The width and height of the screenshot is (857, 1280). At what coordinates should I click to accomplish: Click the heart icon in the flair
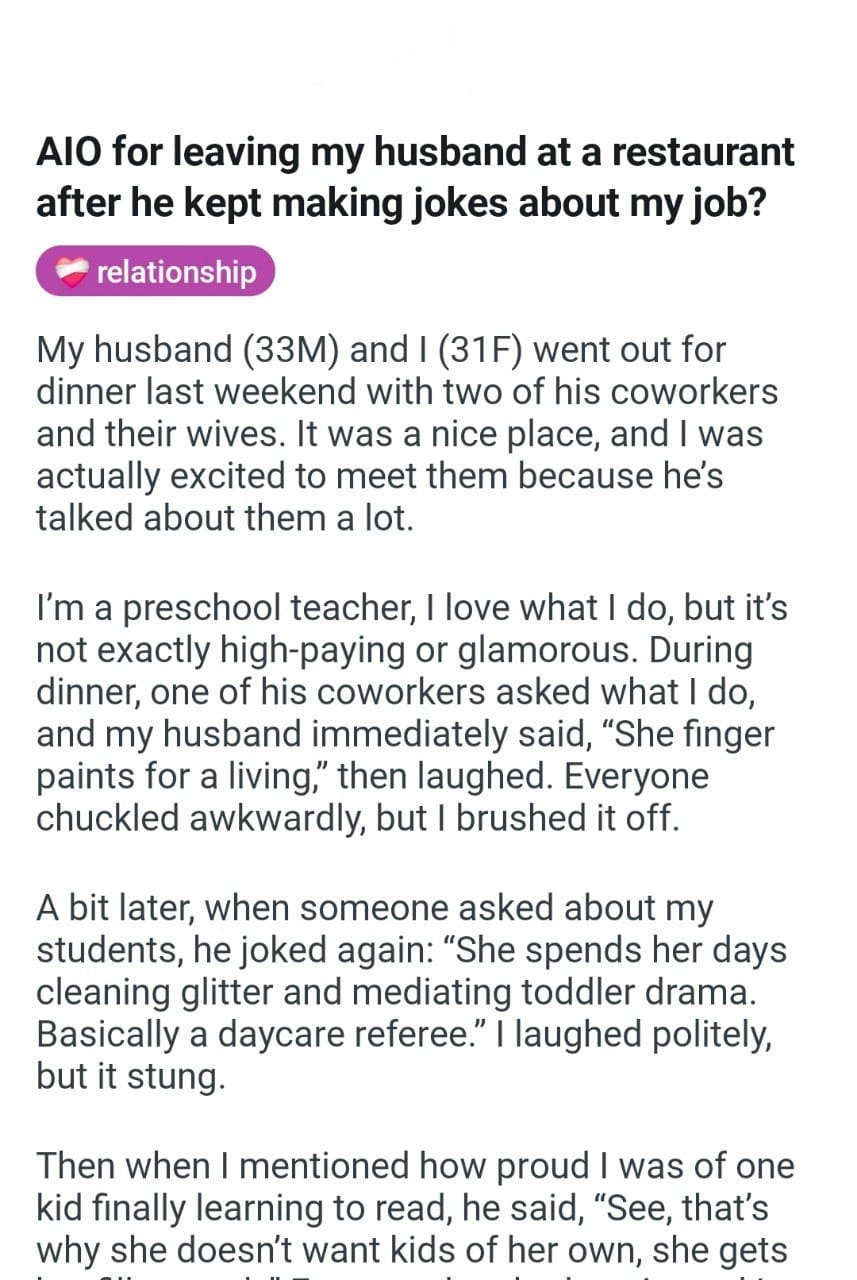(73, 272)
